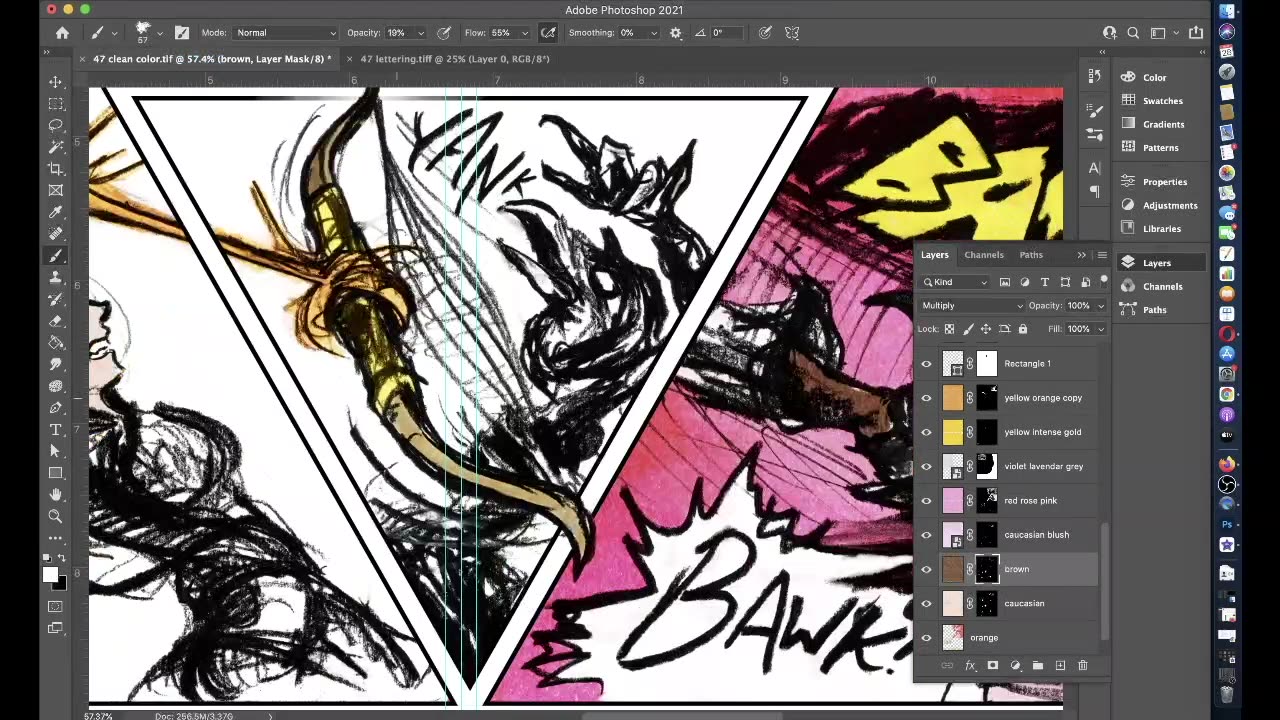Open the Flow percentage dropdown
1280x720 pixels.
[524, 33]
